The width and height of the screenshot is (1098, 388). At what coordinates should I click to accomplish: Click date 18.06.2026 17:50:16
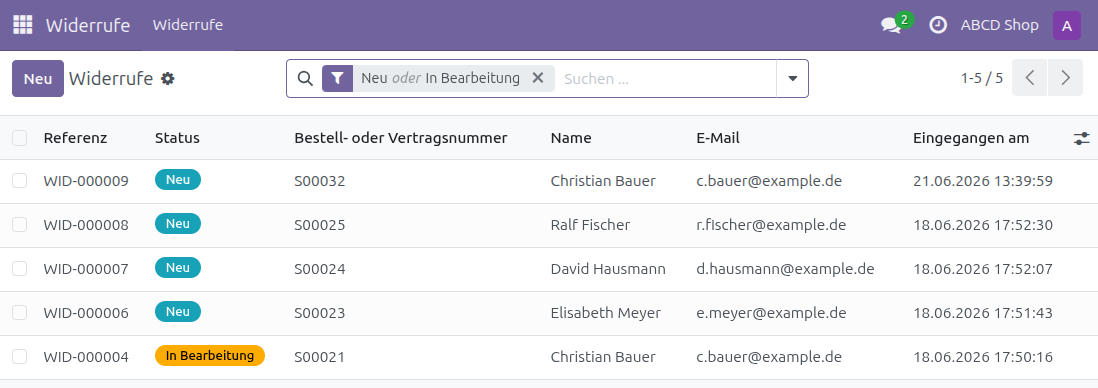(983, 357)
